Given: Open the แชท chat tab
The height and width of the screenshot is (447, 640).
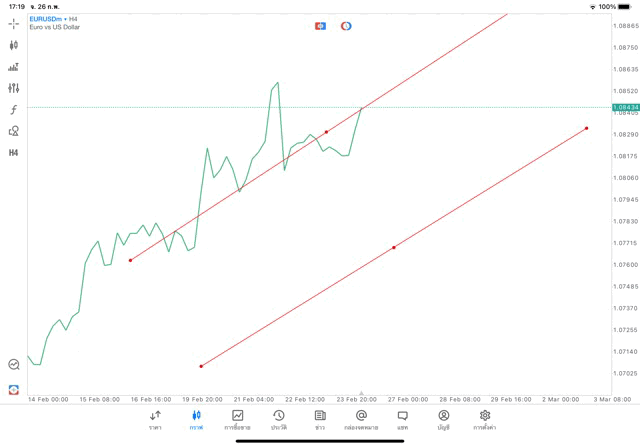Looking at the screenshot, I should tap(402, 420).
